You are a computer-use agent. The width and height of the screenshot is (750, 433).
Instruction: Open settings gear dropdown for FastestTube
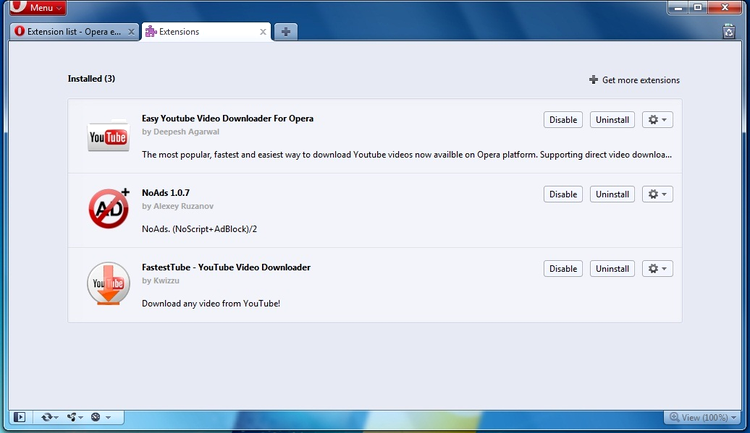(657, 268)
